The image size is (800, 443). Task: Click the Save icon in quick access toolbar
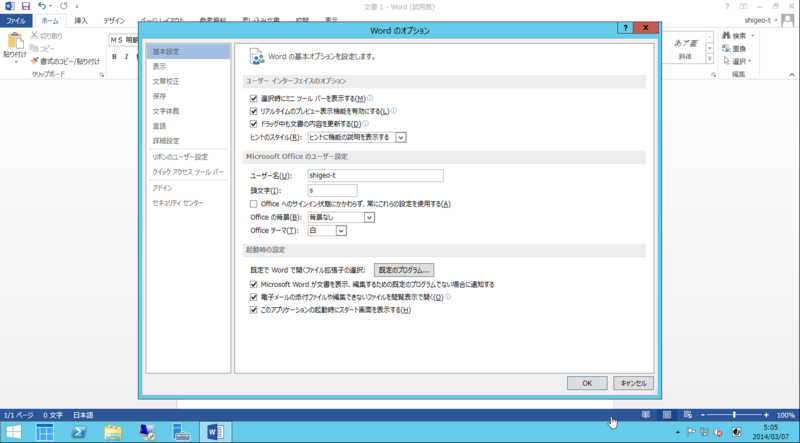pyautogui.click(x=26, y=6)
